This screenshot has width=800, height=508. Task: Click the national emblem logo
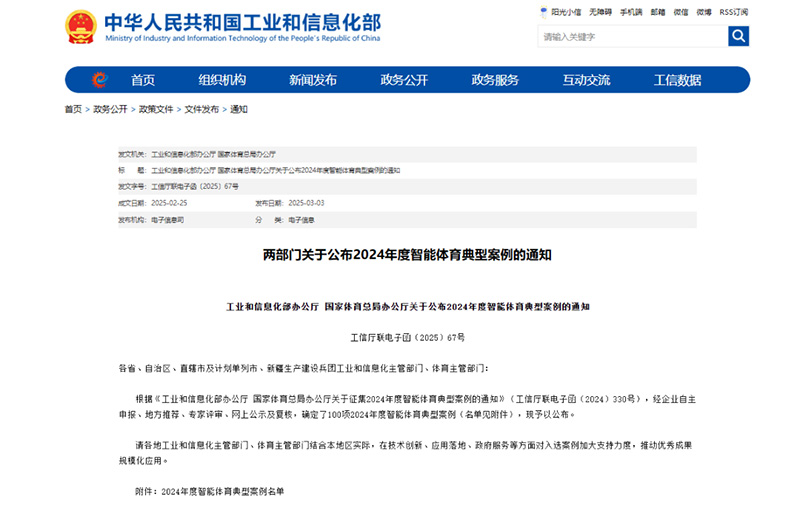pos(81,27)
